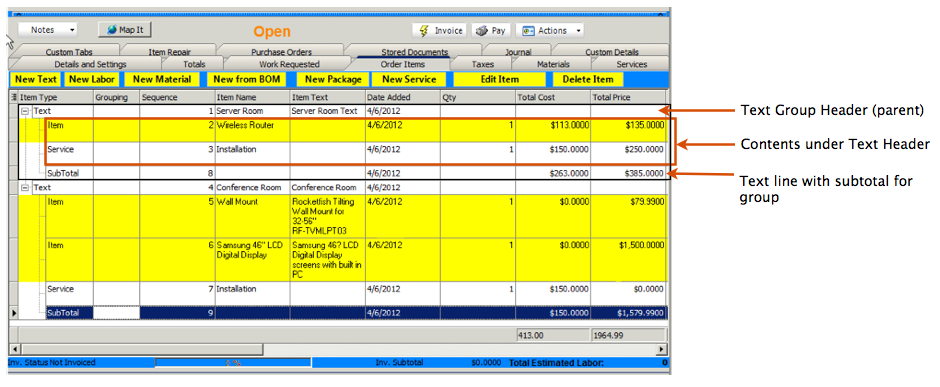
Task: Select the Wireless Router item row
Action: click(x=342, y=130)
